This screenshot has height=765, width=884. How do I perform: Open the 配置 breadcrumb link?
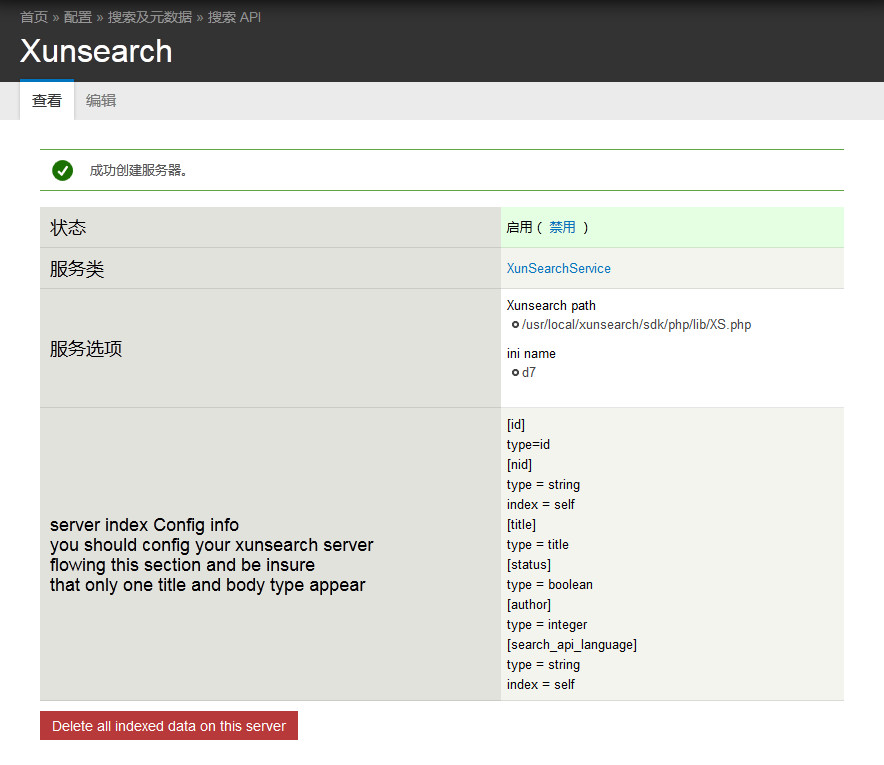point(78,17)
